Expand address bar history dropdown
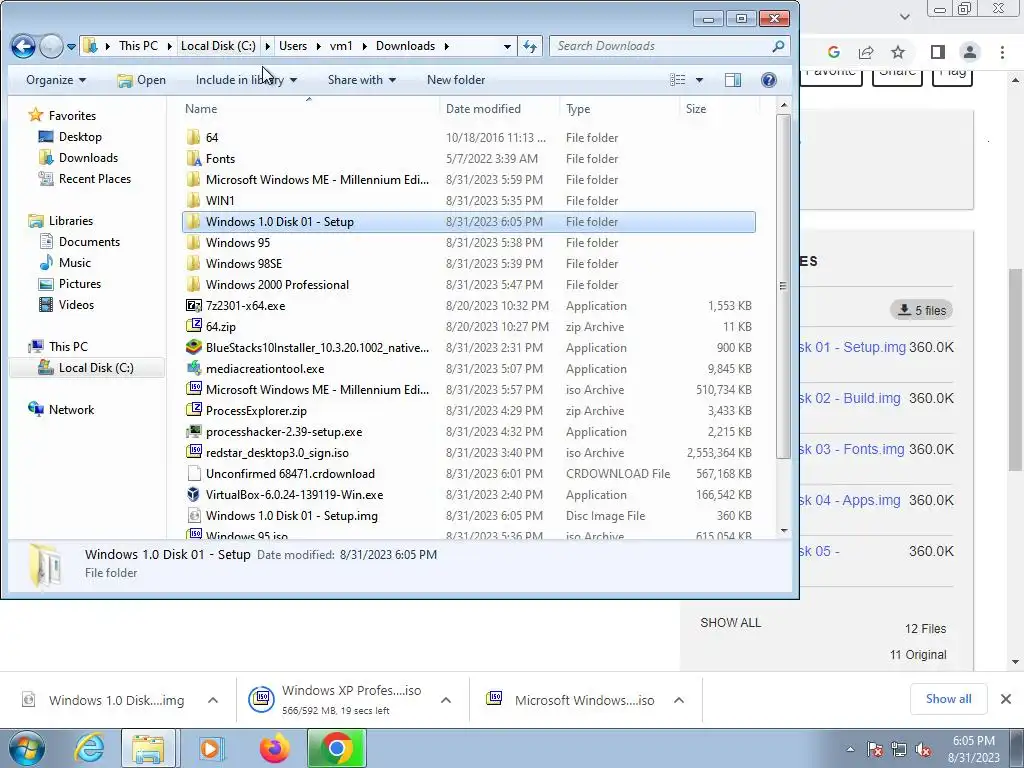 pos(507,46)
